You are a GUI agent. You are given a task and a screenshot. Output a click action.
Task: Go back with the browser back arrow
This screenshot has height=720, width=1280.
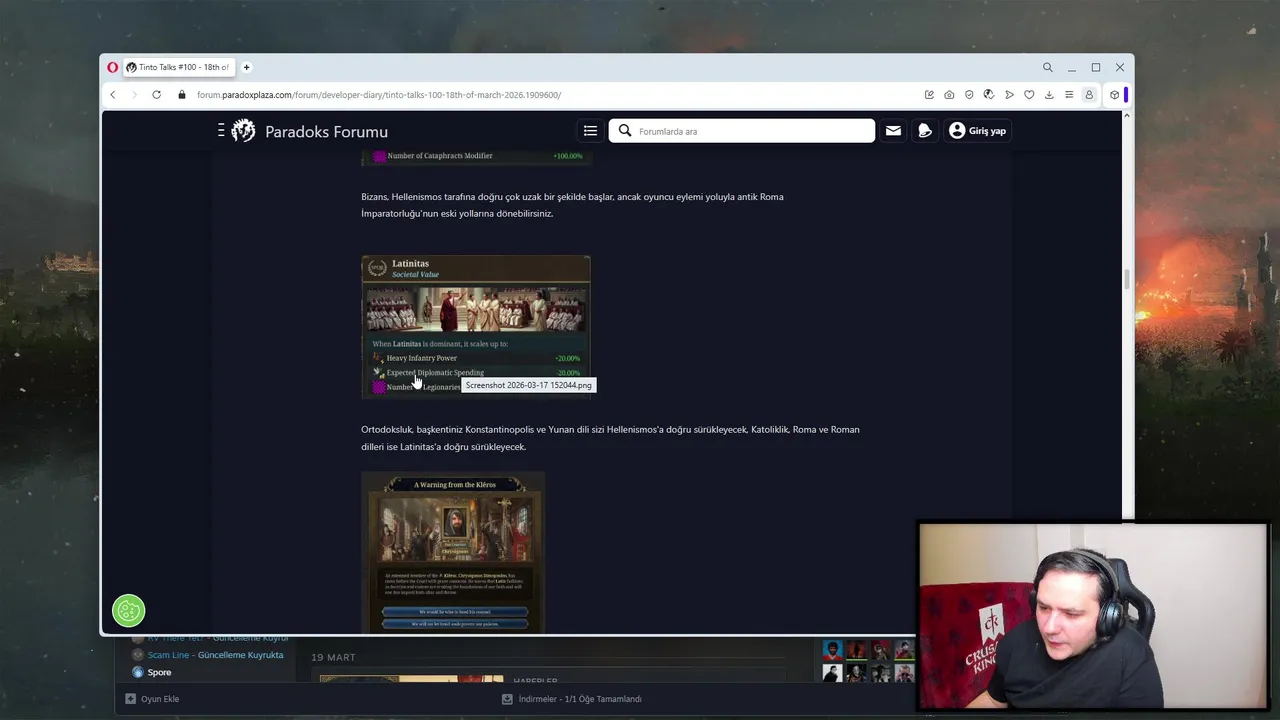(113, 95)
